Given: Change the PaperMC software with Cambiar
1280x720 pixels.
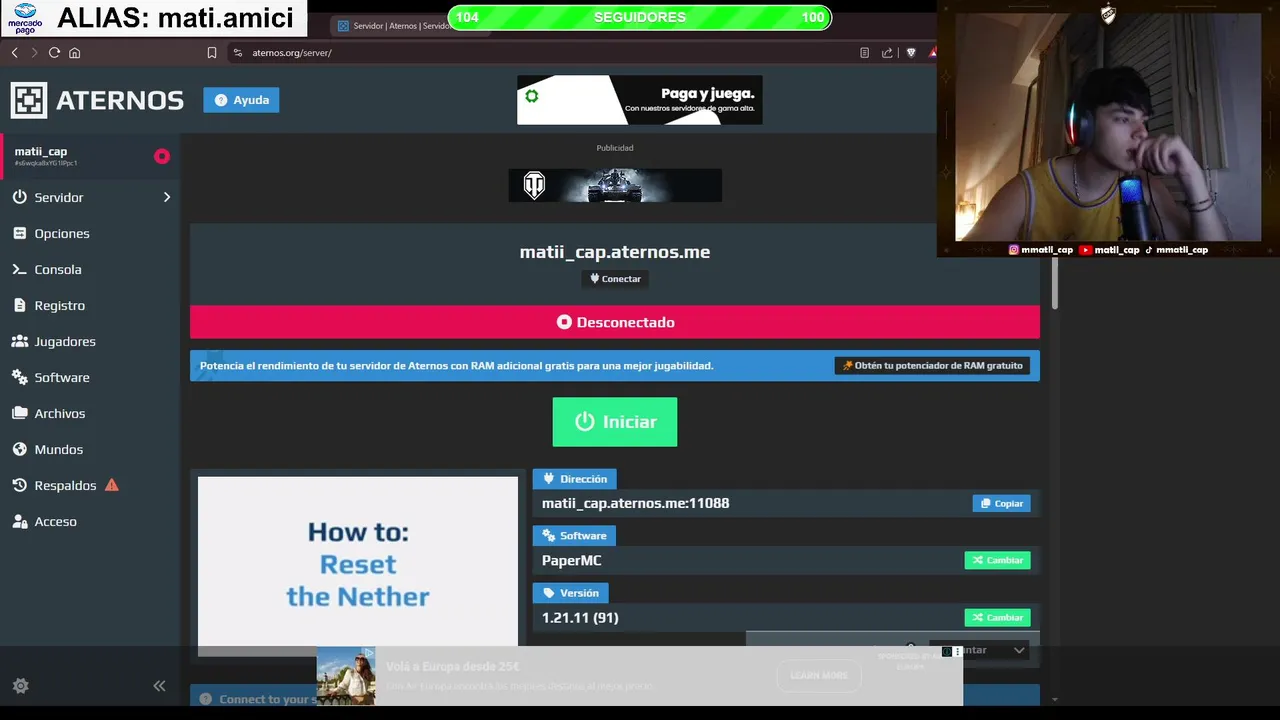Looking at the screenshot, I should tap(997, 560).
